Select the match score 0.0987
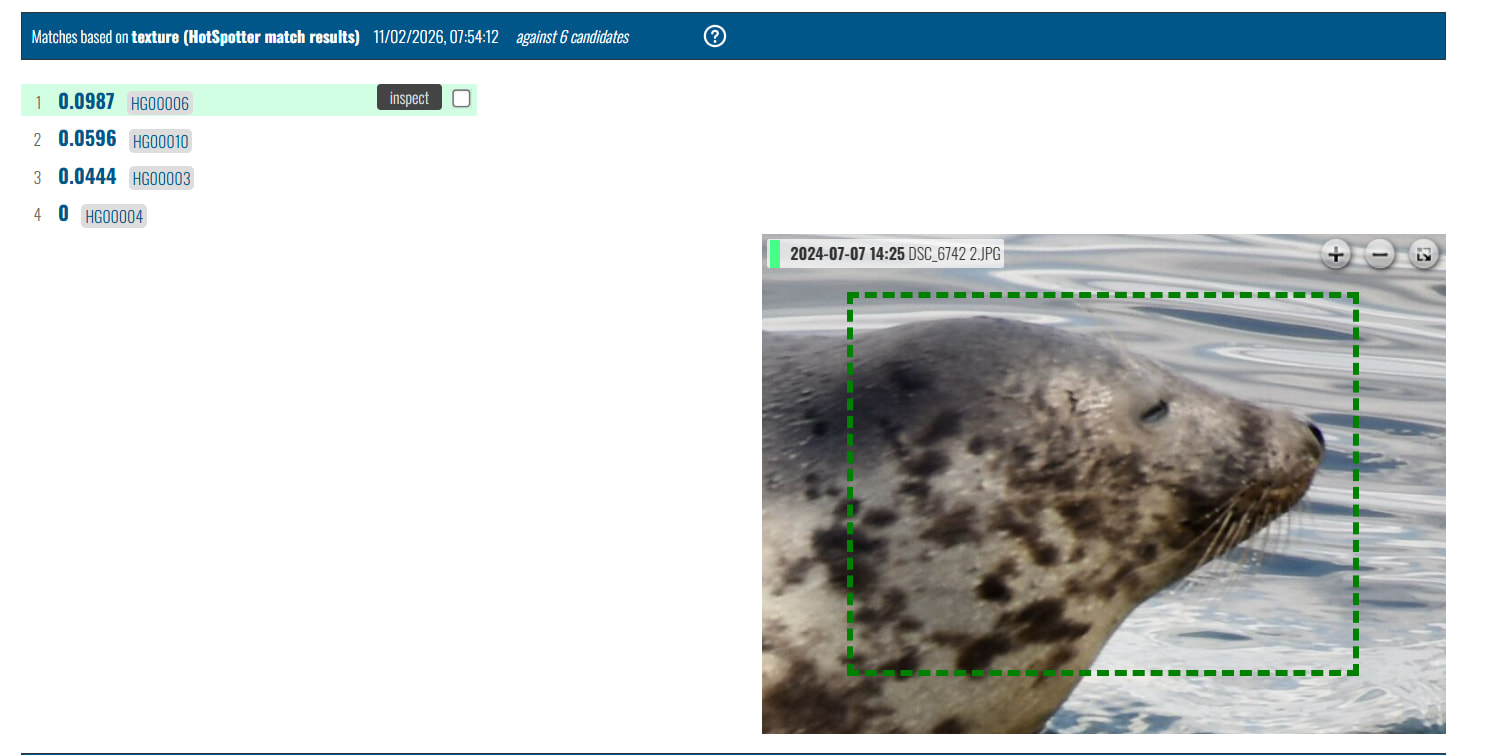The height and width of the screenshot is (755, 1489). pyautogui.click(x=86, y=101)
